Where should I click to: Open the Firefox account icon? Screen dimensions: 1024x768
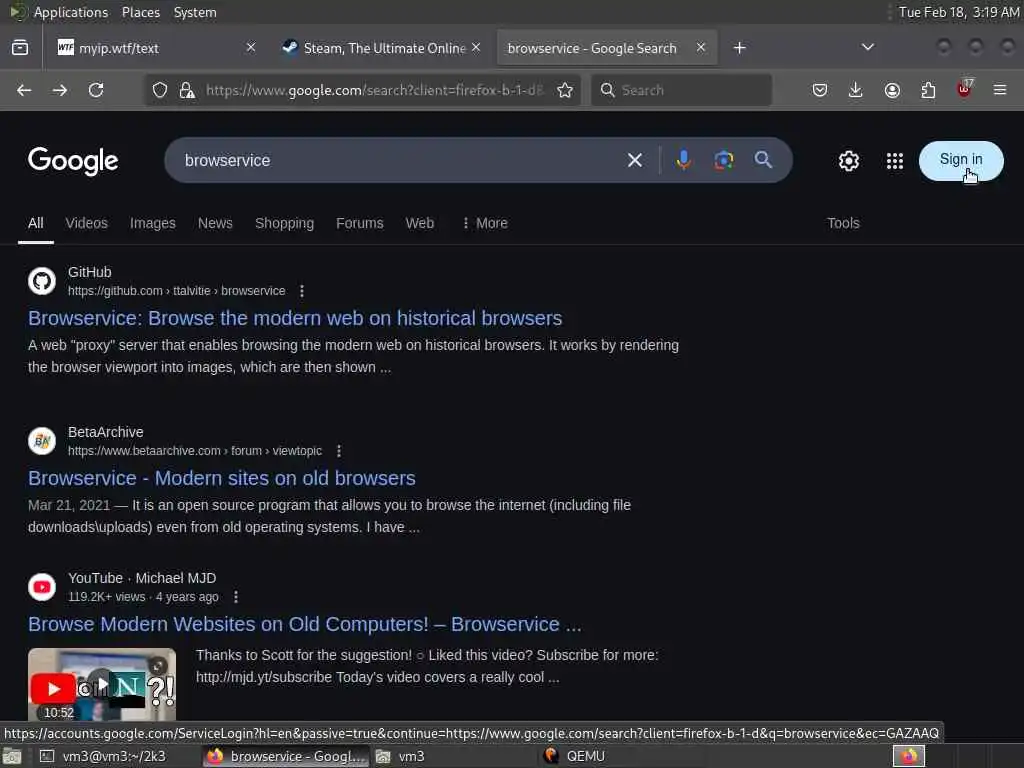pos(892,90)
